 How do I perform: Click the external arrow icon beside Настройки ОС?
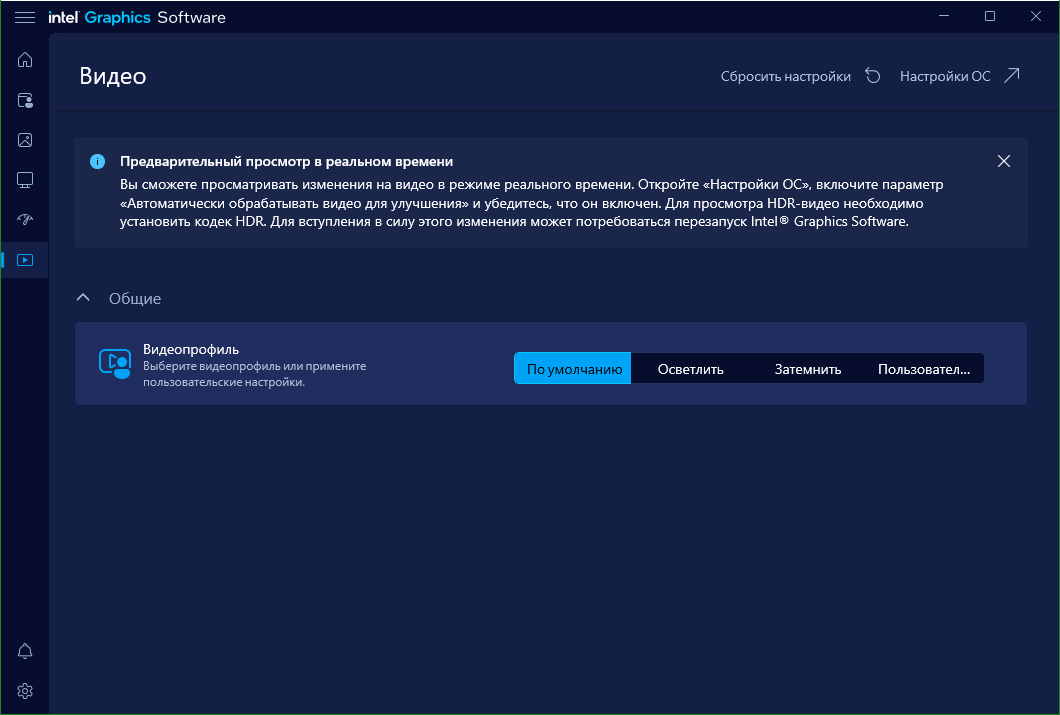[1011, 76]
